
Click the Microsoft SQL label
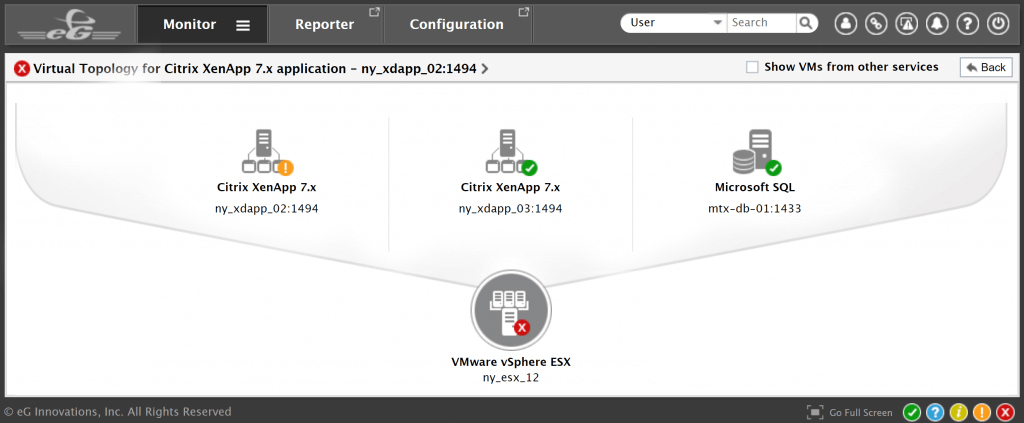[755, 187]
